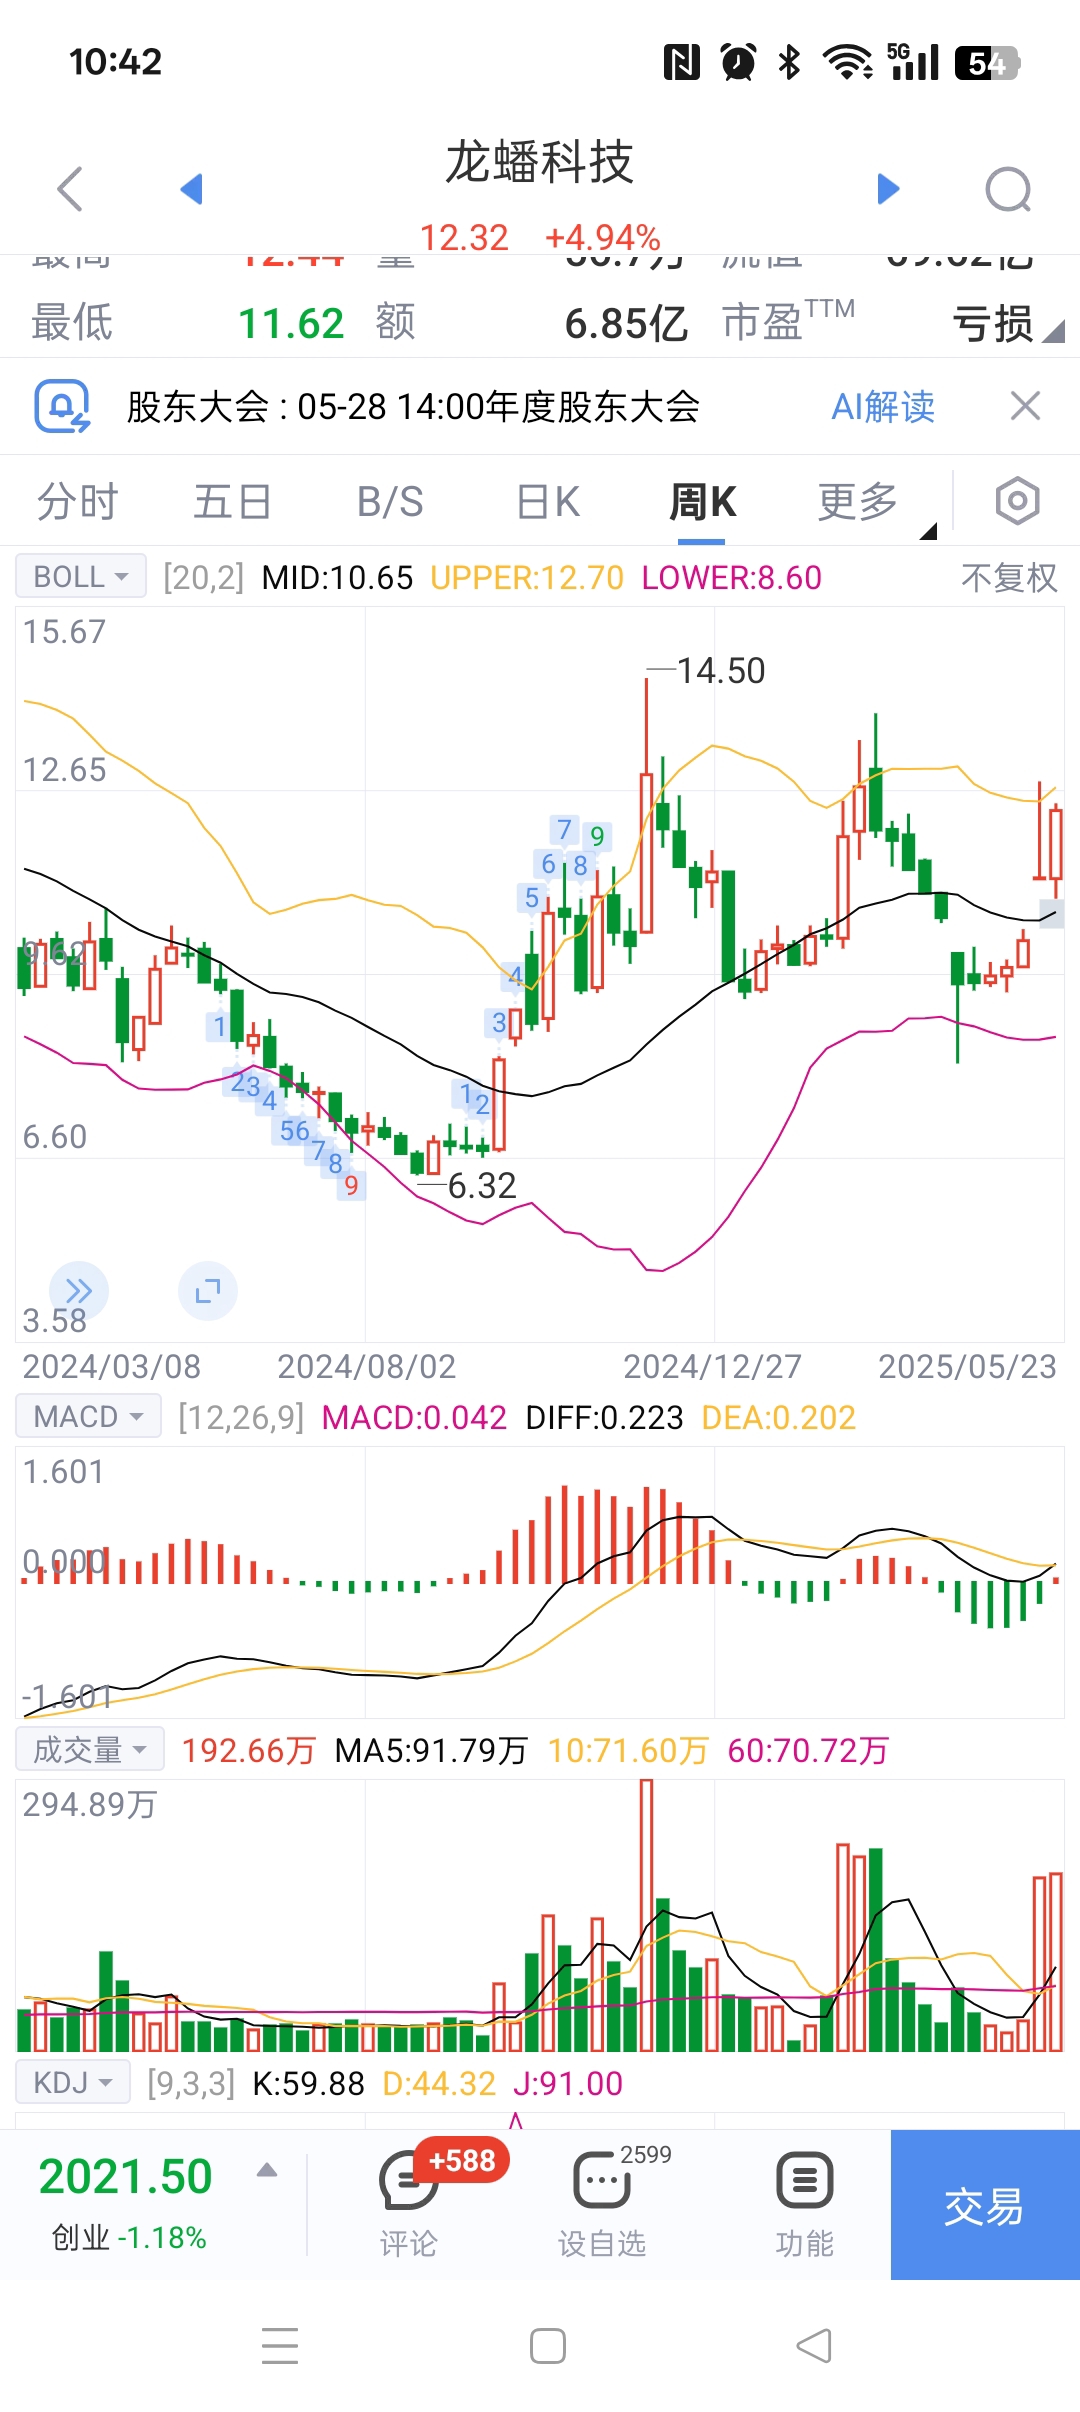Screen dimensions: 1080x2412
Task: Tap the Android home square button
Action: (548, 2346)
